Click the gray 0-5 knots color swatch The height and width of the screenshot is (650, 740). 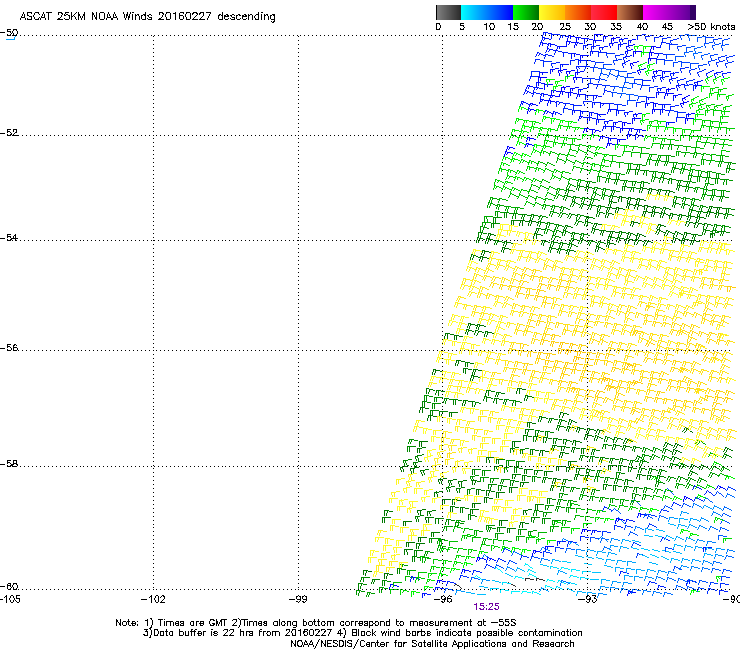[448, 12]
